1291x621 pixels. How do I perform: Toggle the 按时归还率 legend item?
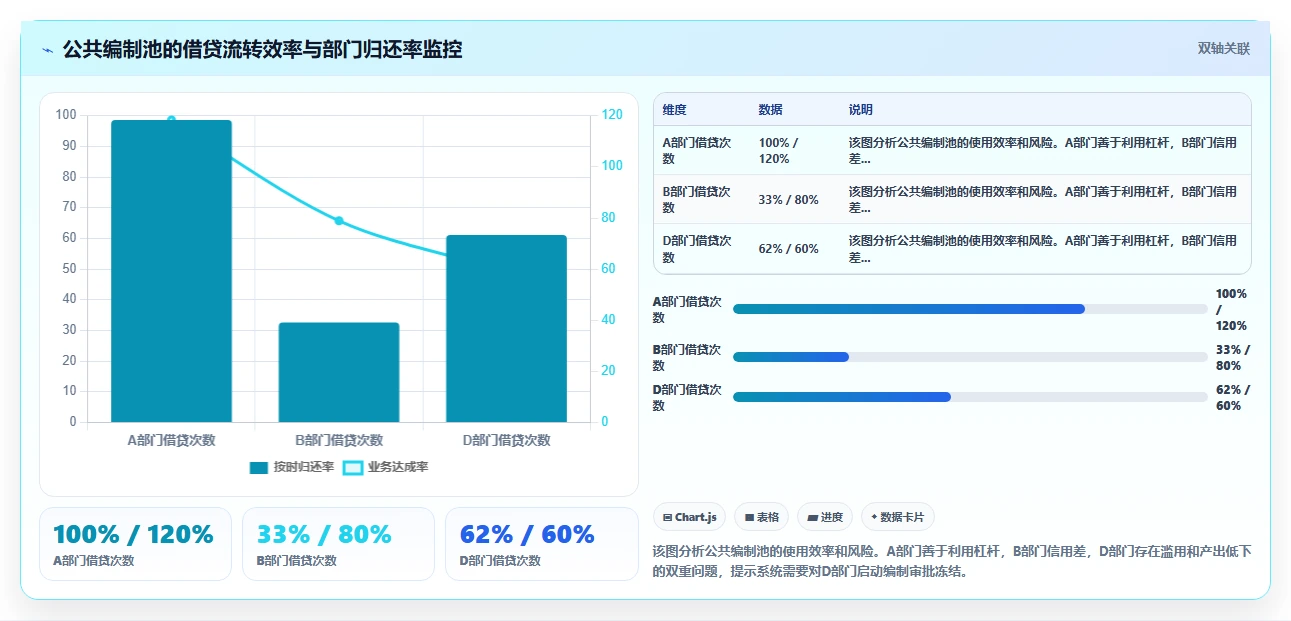click(292, 467)
